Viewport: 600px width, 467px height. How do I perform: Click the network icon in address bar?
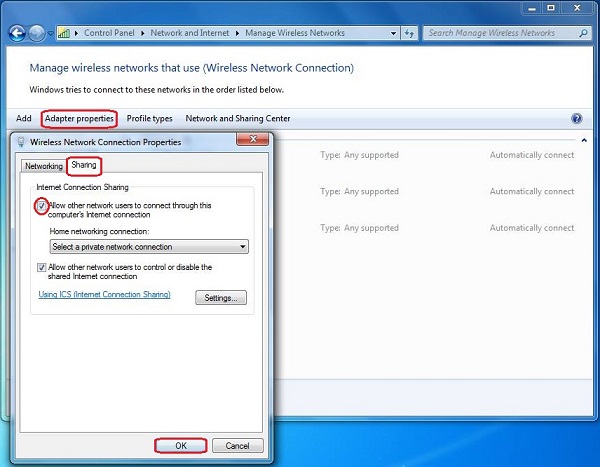click(x=65, y=33)
